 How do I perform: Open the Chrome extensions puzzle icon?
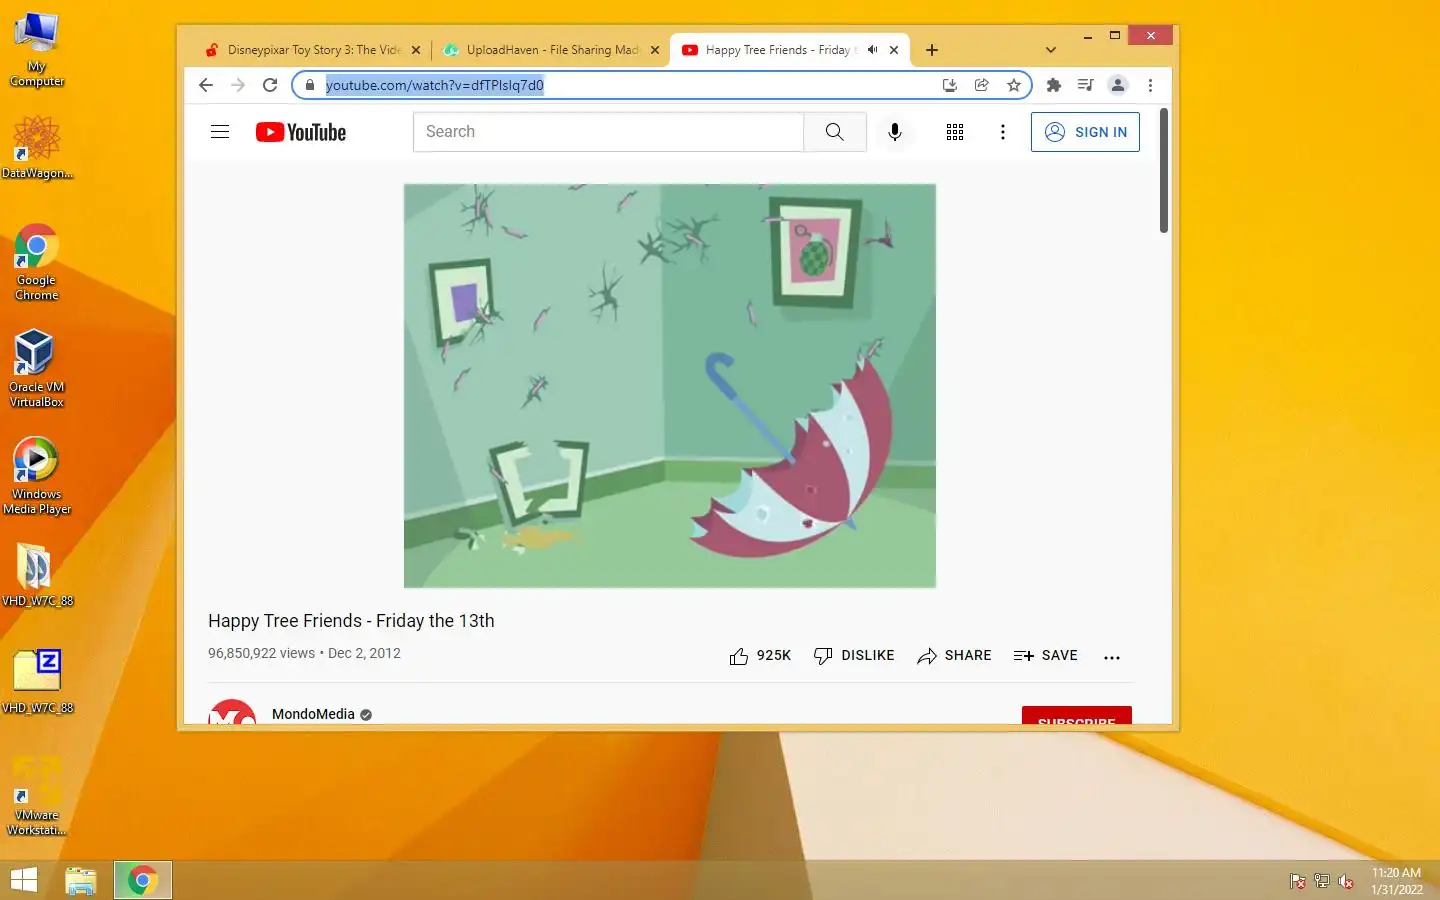1053,85
